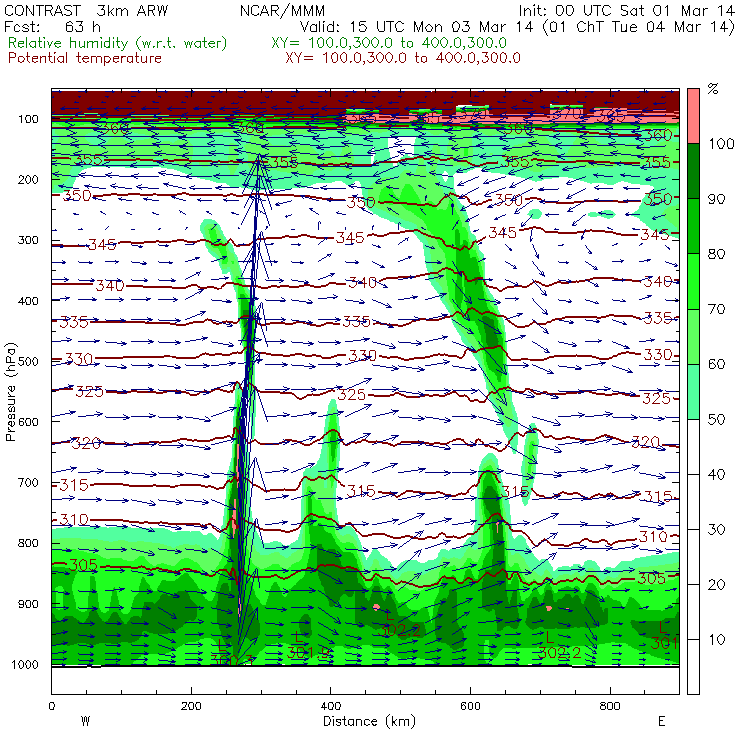
Task: Click the light teal 50-60 legend swatch
Action: click(x=693, y=391)
